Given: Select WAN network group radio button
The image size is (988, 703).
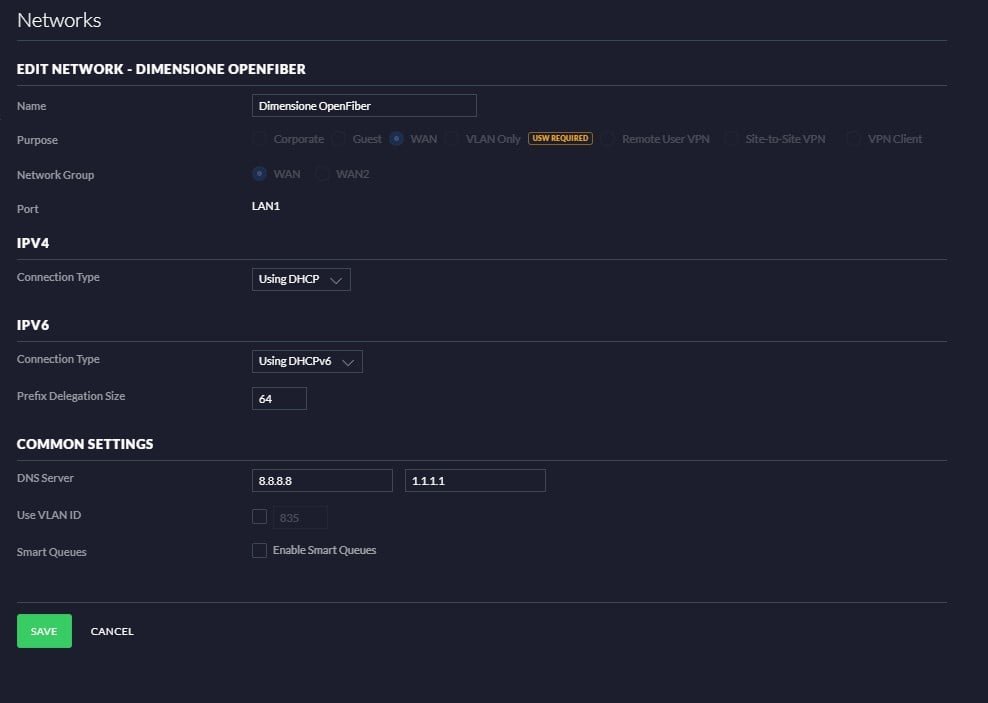Looking at the screenshot, I should [260, 174].
